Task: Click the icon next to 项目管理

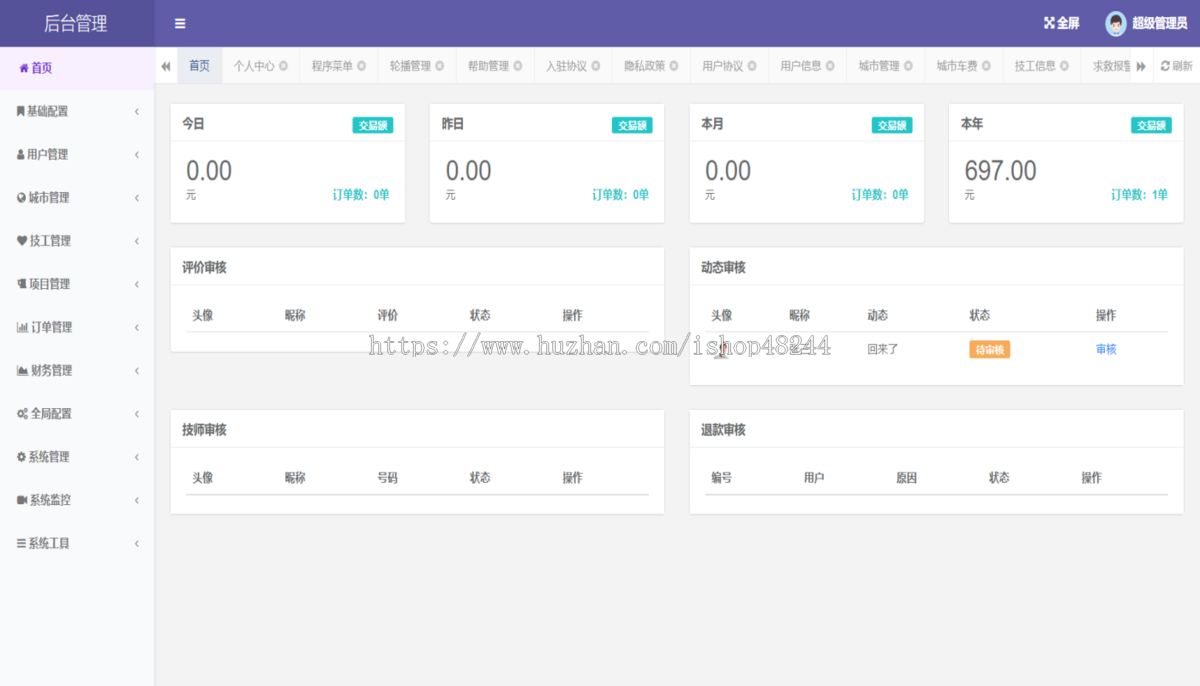Action: (22, 284)
